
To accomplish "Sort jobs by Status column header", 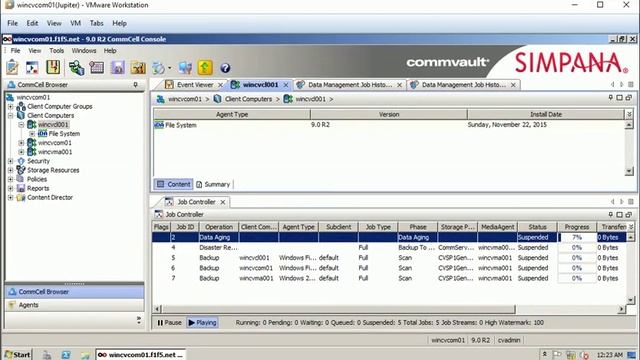I will (x=537, y=227).
